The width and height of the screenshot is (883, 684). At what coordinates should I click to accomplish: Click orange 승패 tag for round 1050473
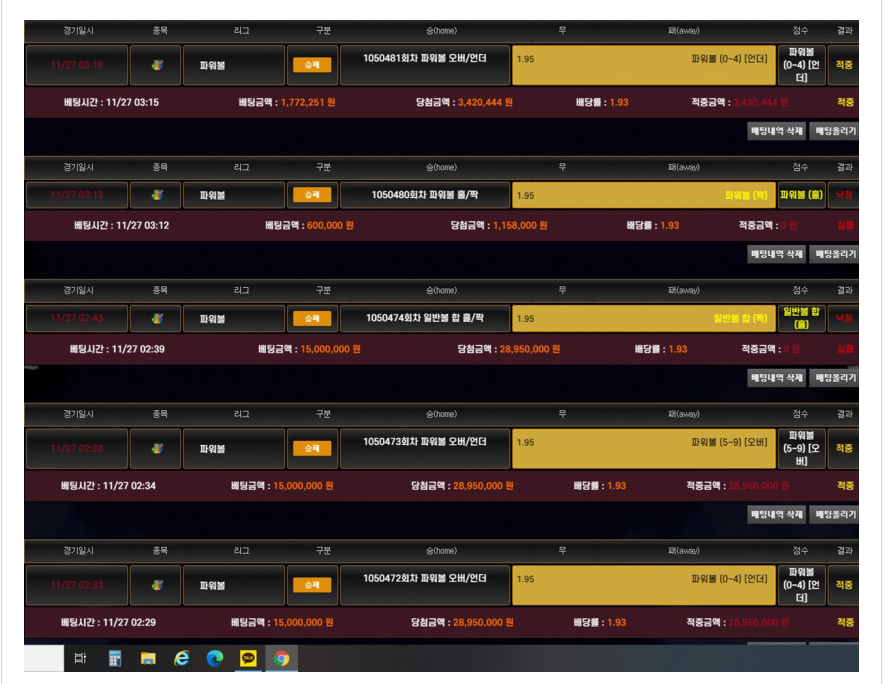click(312, 448)
